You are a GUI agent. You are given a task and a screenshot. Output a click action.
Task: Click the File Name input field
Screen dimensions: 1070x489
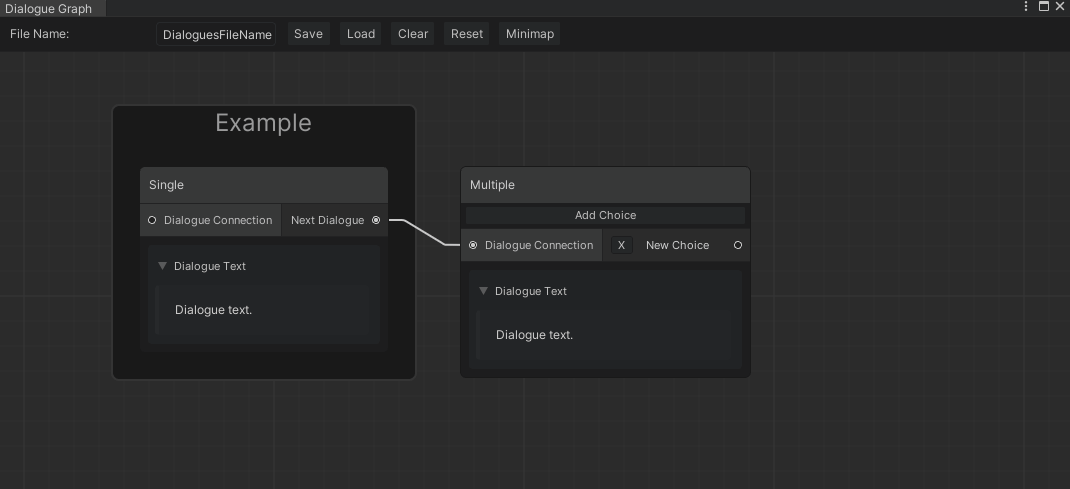click(217, 34)
